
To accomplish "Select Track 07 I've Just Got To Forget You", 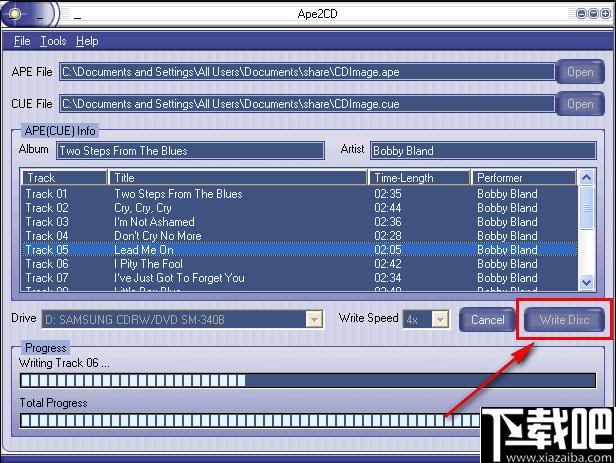I will coord(300,278).
